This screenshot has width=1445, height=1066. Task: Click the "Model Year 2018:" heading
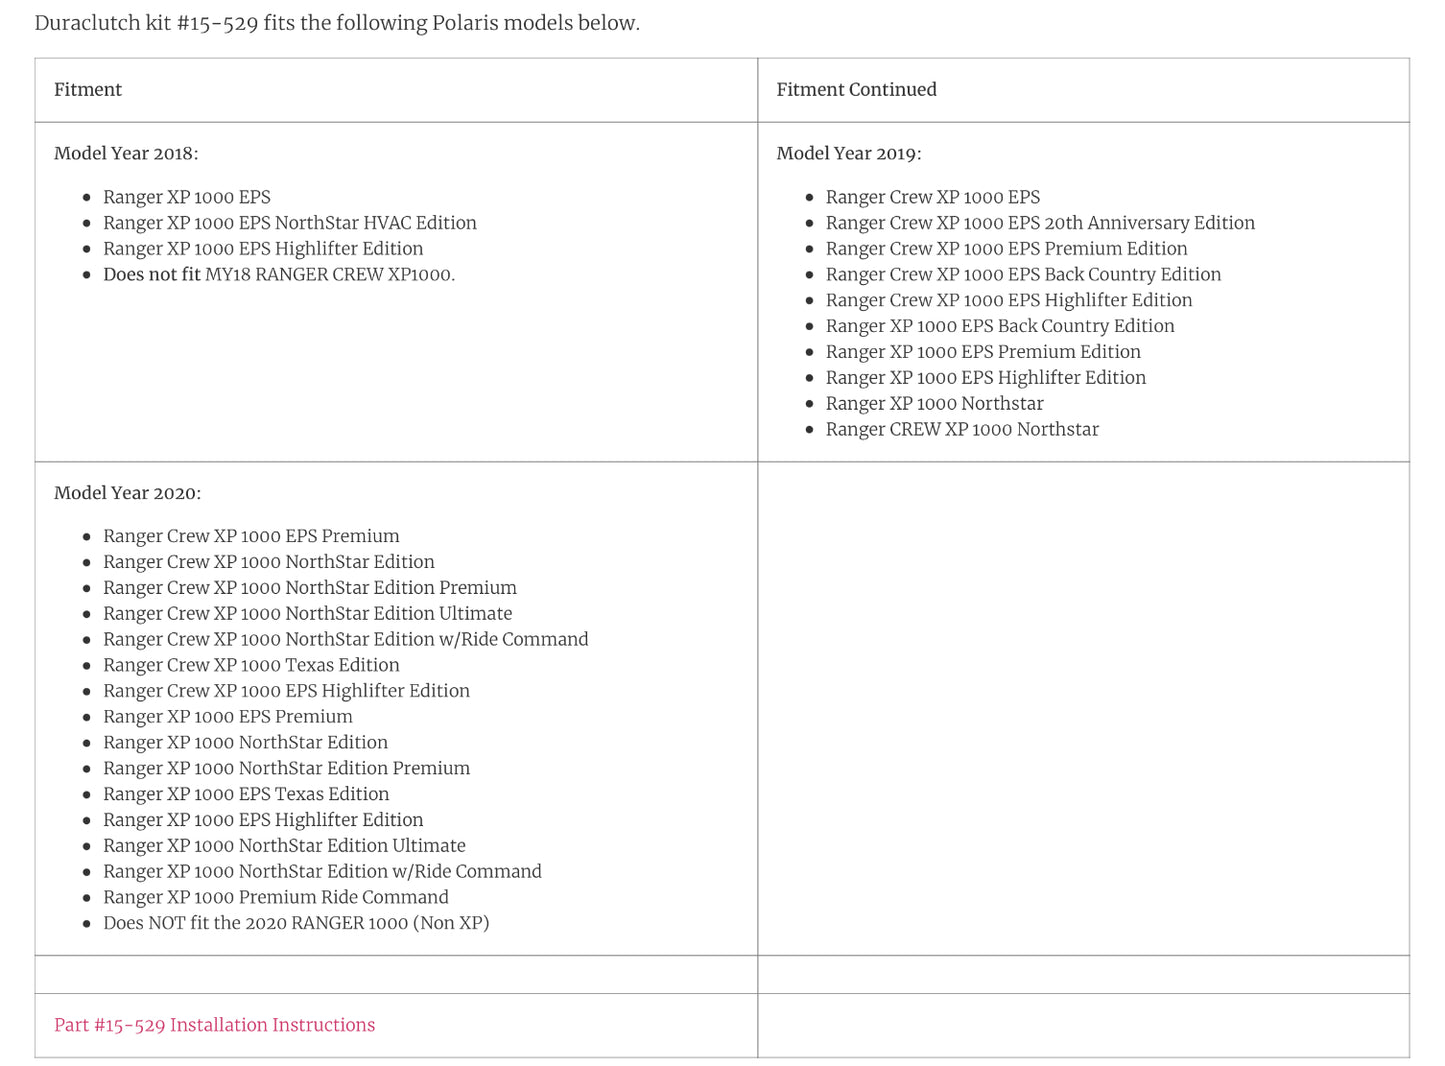tap(126, 153)
